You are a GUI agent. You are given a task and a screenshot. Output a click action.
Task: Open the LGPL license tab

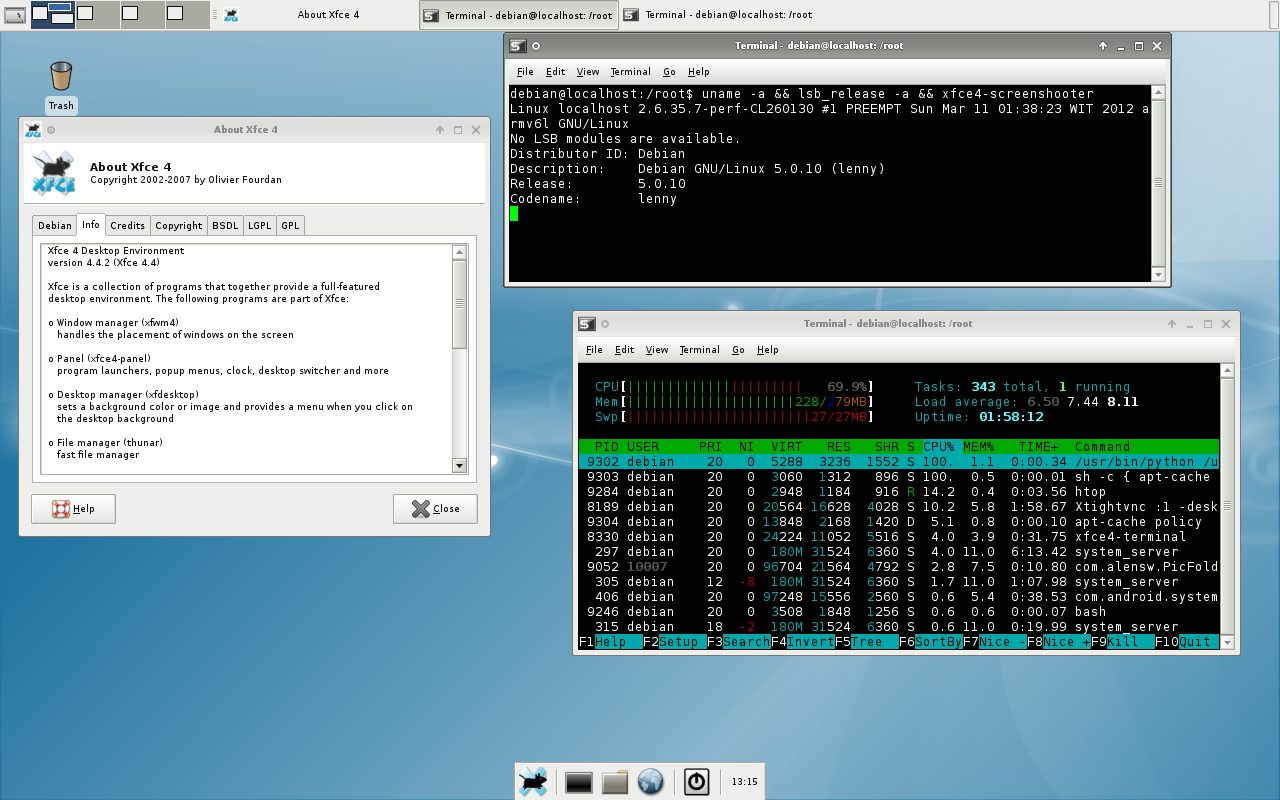[260, 226]
